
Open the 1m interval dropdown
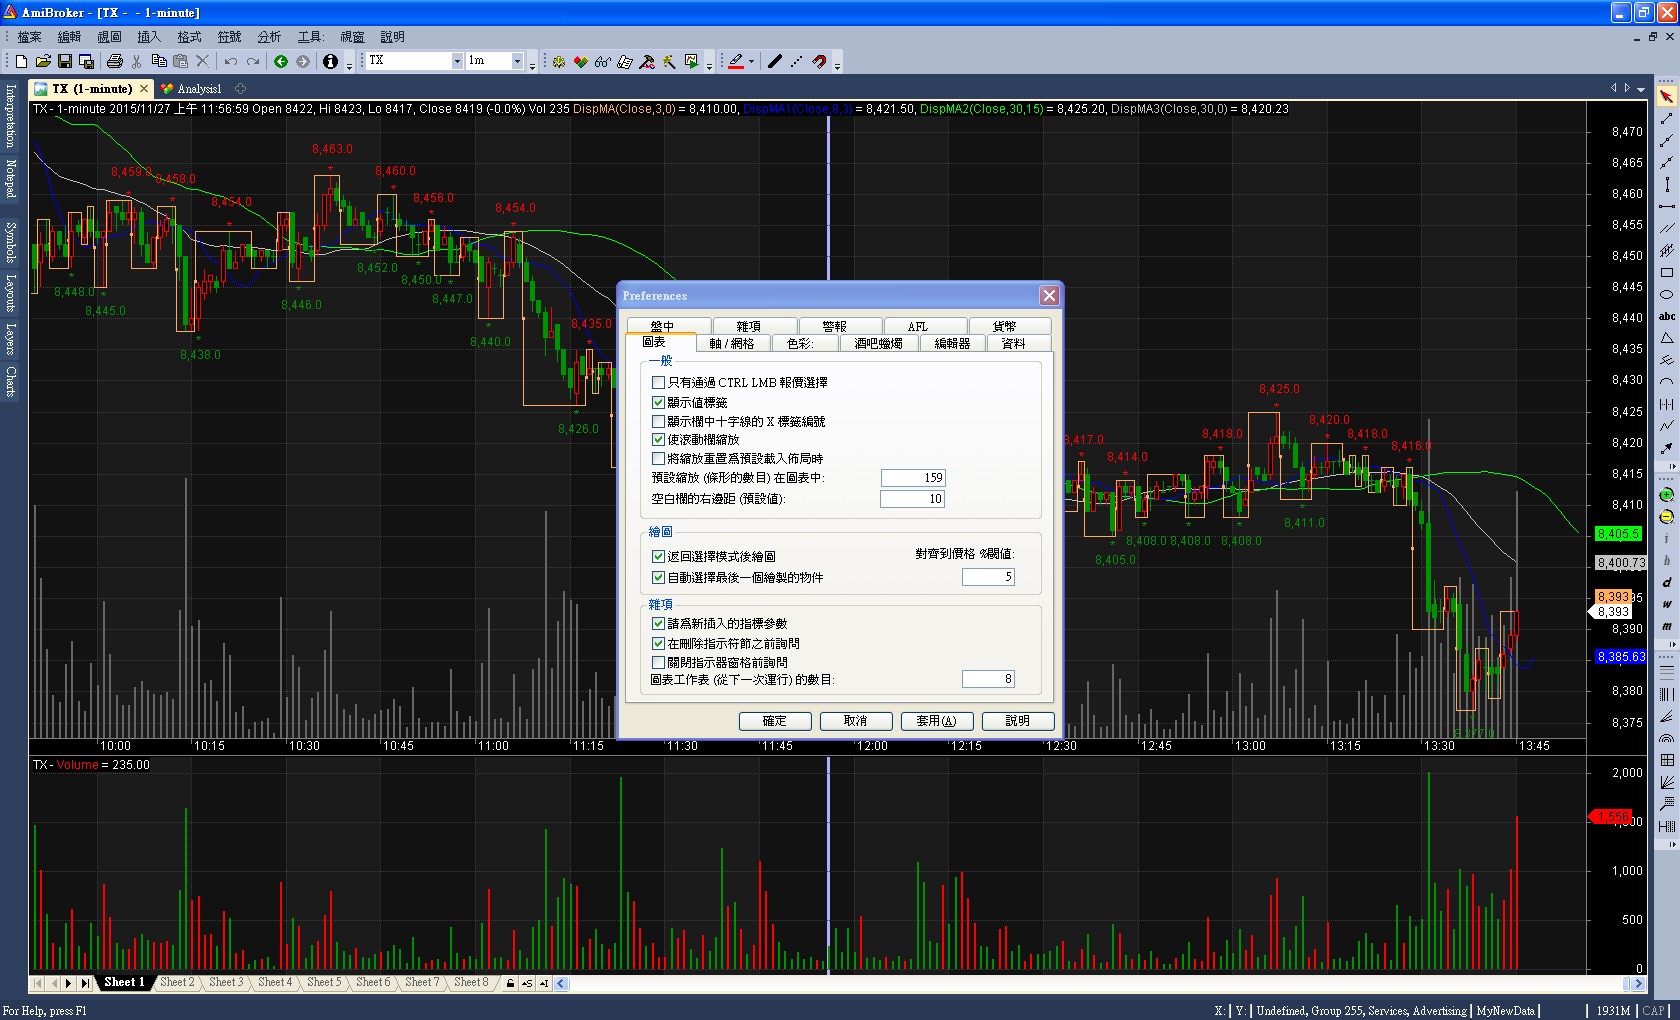pos(517,61)
